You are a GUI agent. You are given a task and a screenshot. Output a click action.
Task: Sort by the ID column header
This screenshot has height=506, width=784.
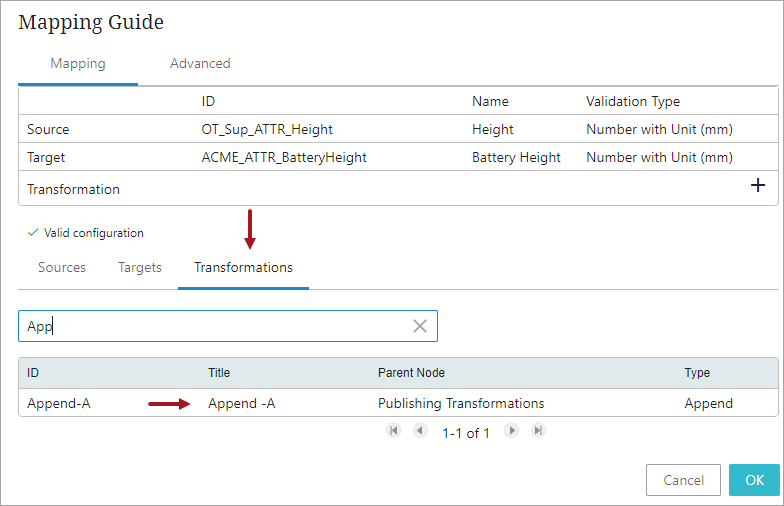pyautogui.click(x=34, y=373)
